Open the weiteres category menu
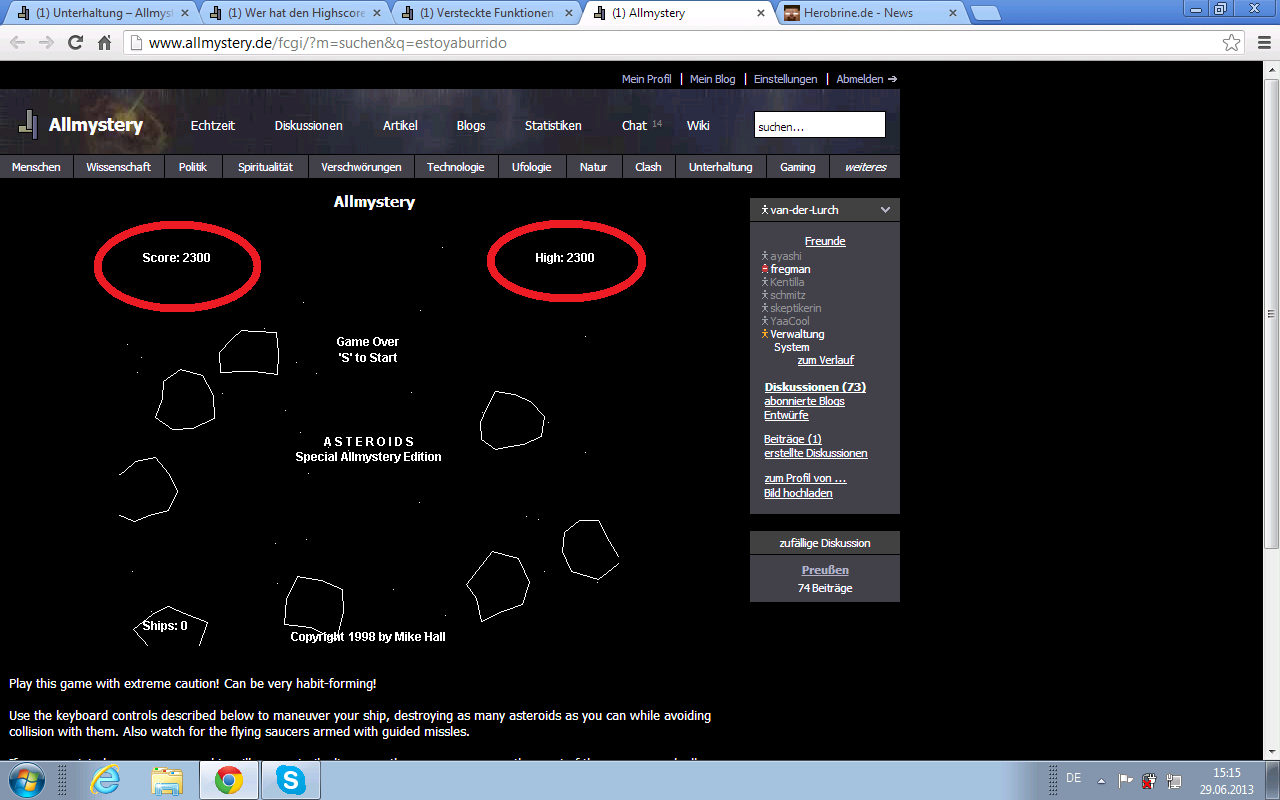This screenshot has width=1280, height=800. pos(865,167)
